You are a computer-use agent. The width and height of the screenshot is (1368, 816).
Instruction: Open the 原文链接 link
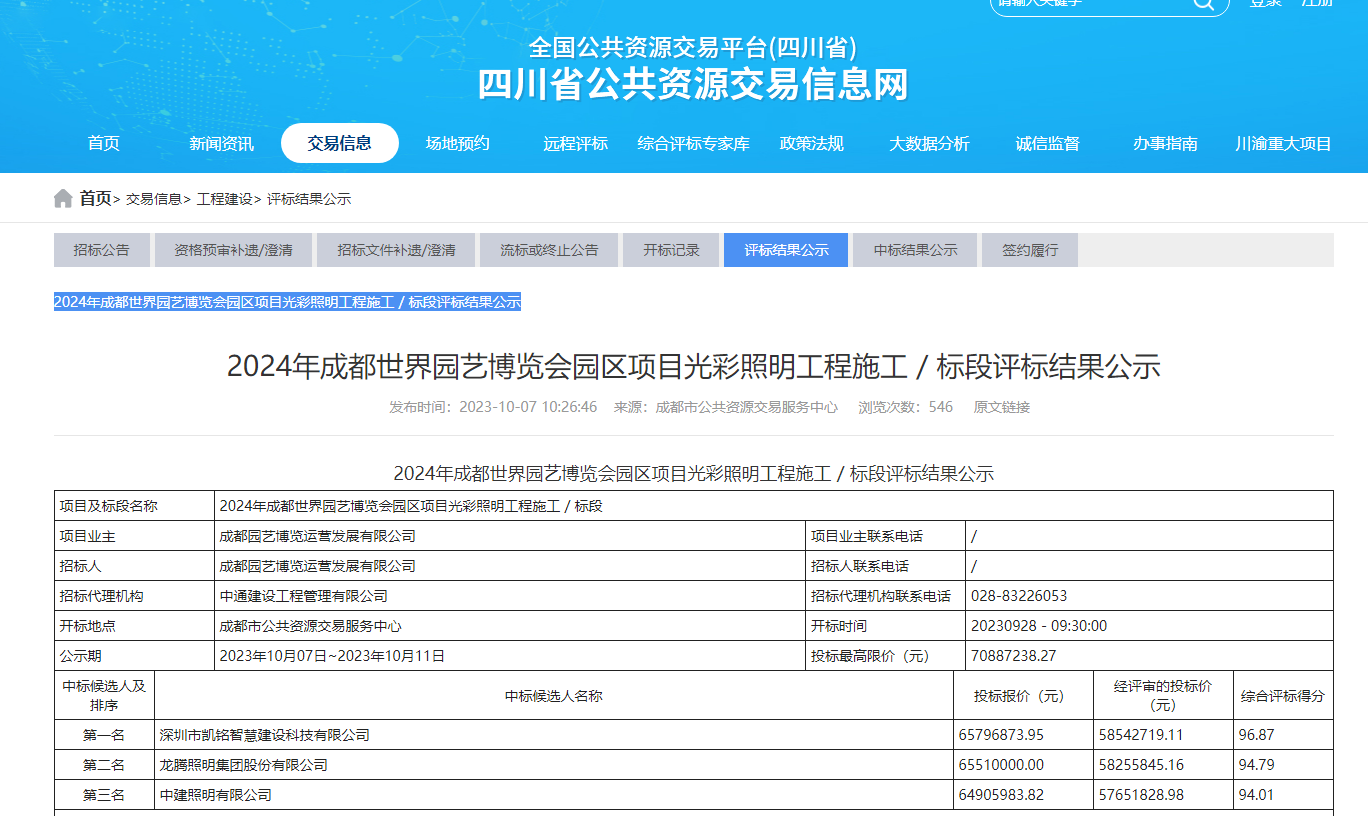(1002, 407)
